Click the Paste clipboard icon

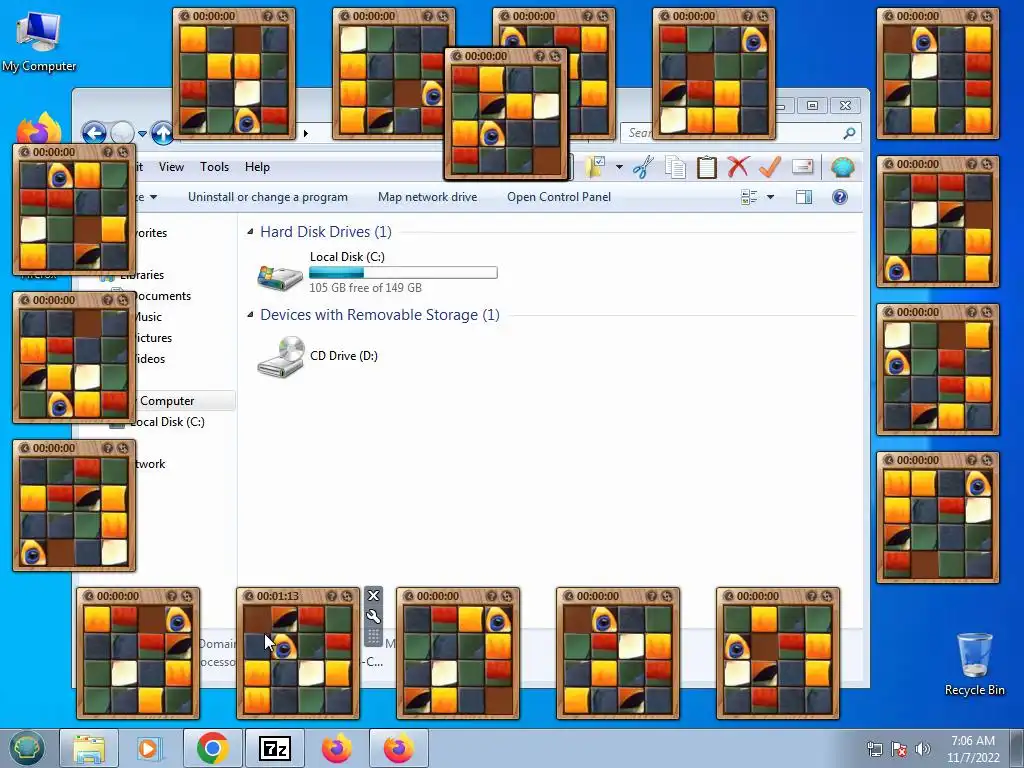coord(707,167)
